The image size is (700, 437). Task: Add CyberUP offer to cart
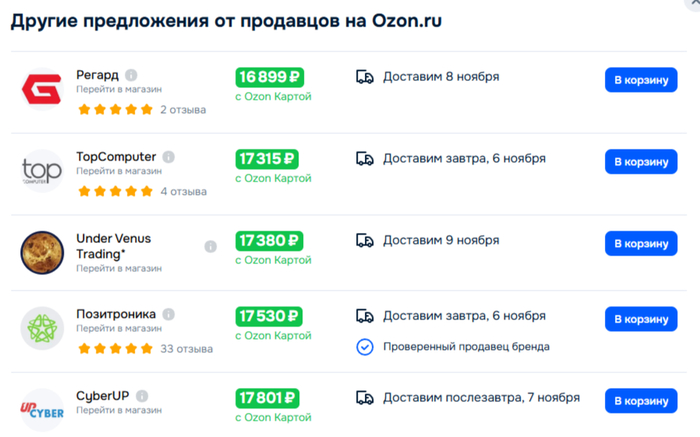pos(640,401)
